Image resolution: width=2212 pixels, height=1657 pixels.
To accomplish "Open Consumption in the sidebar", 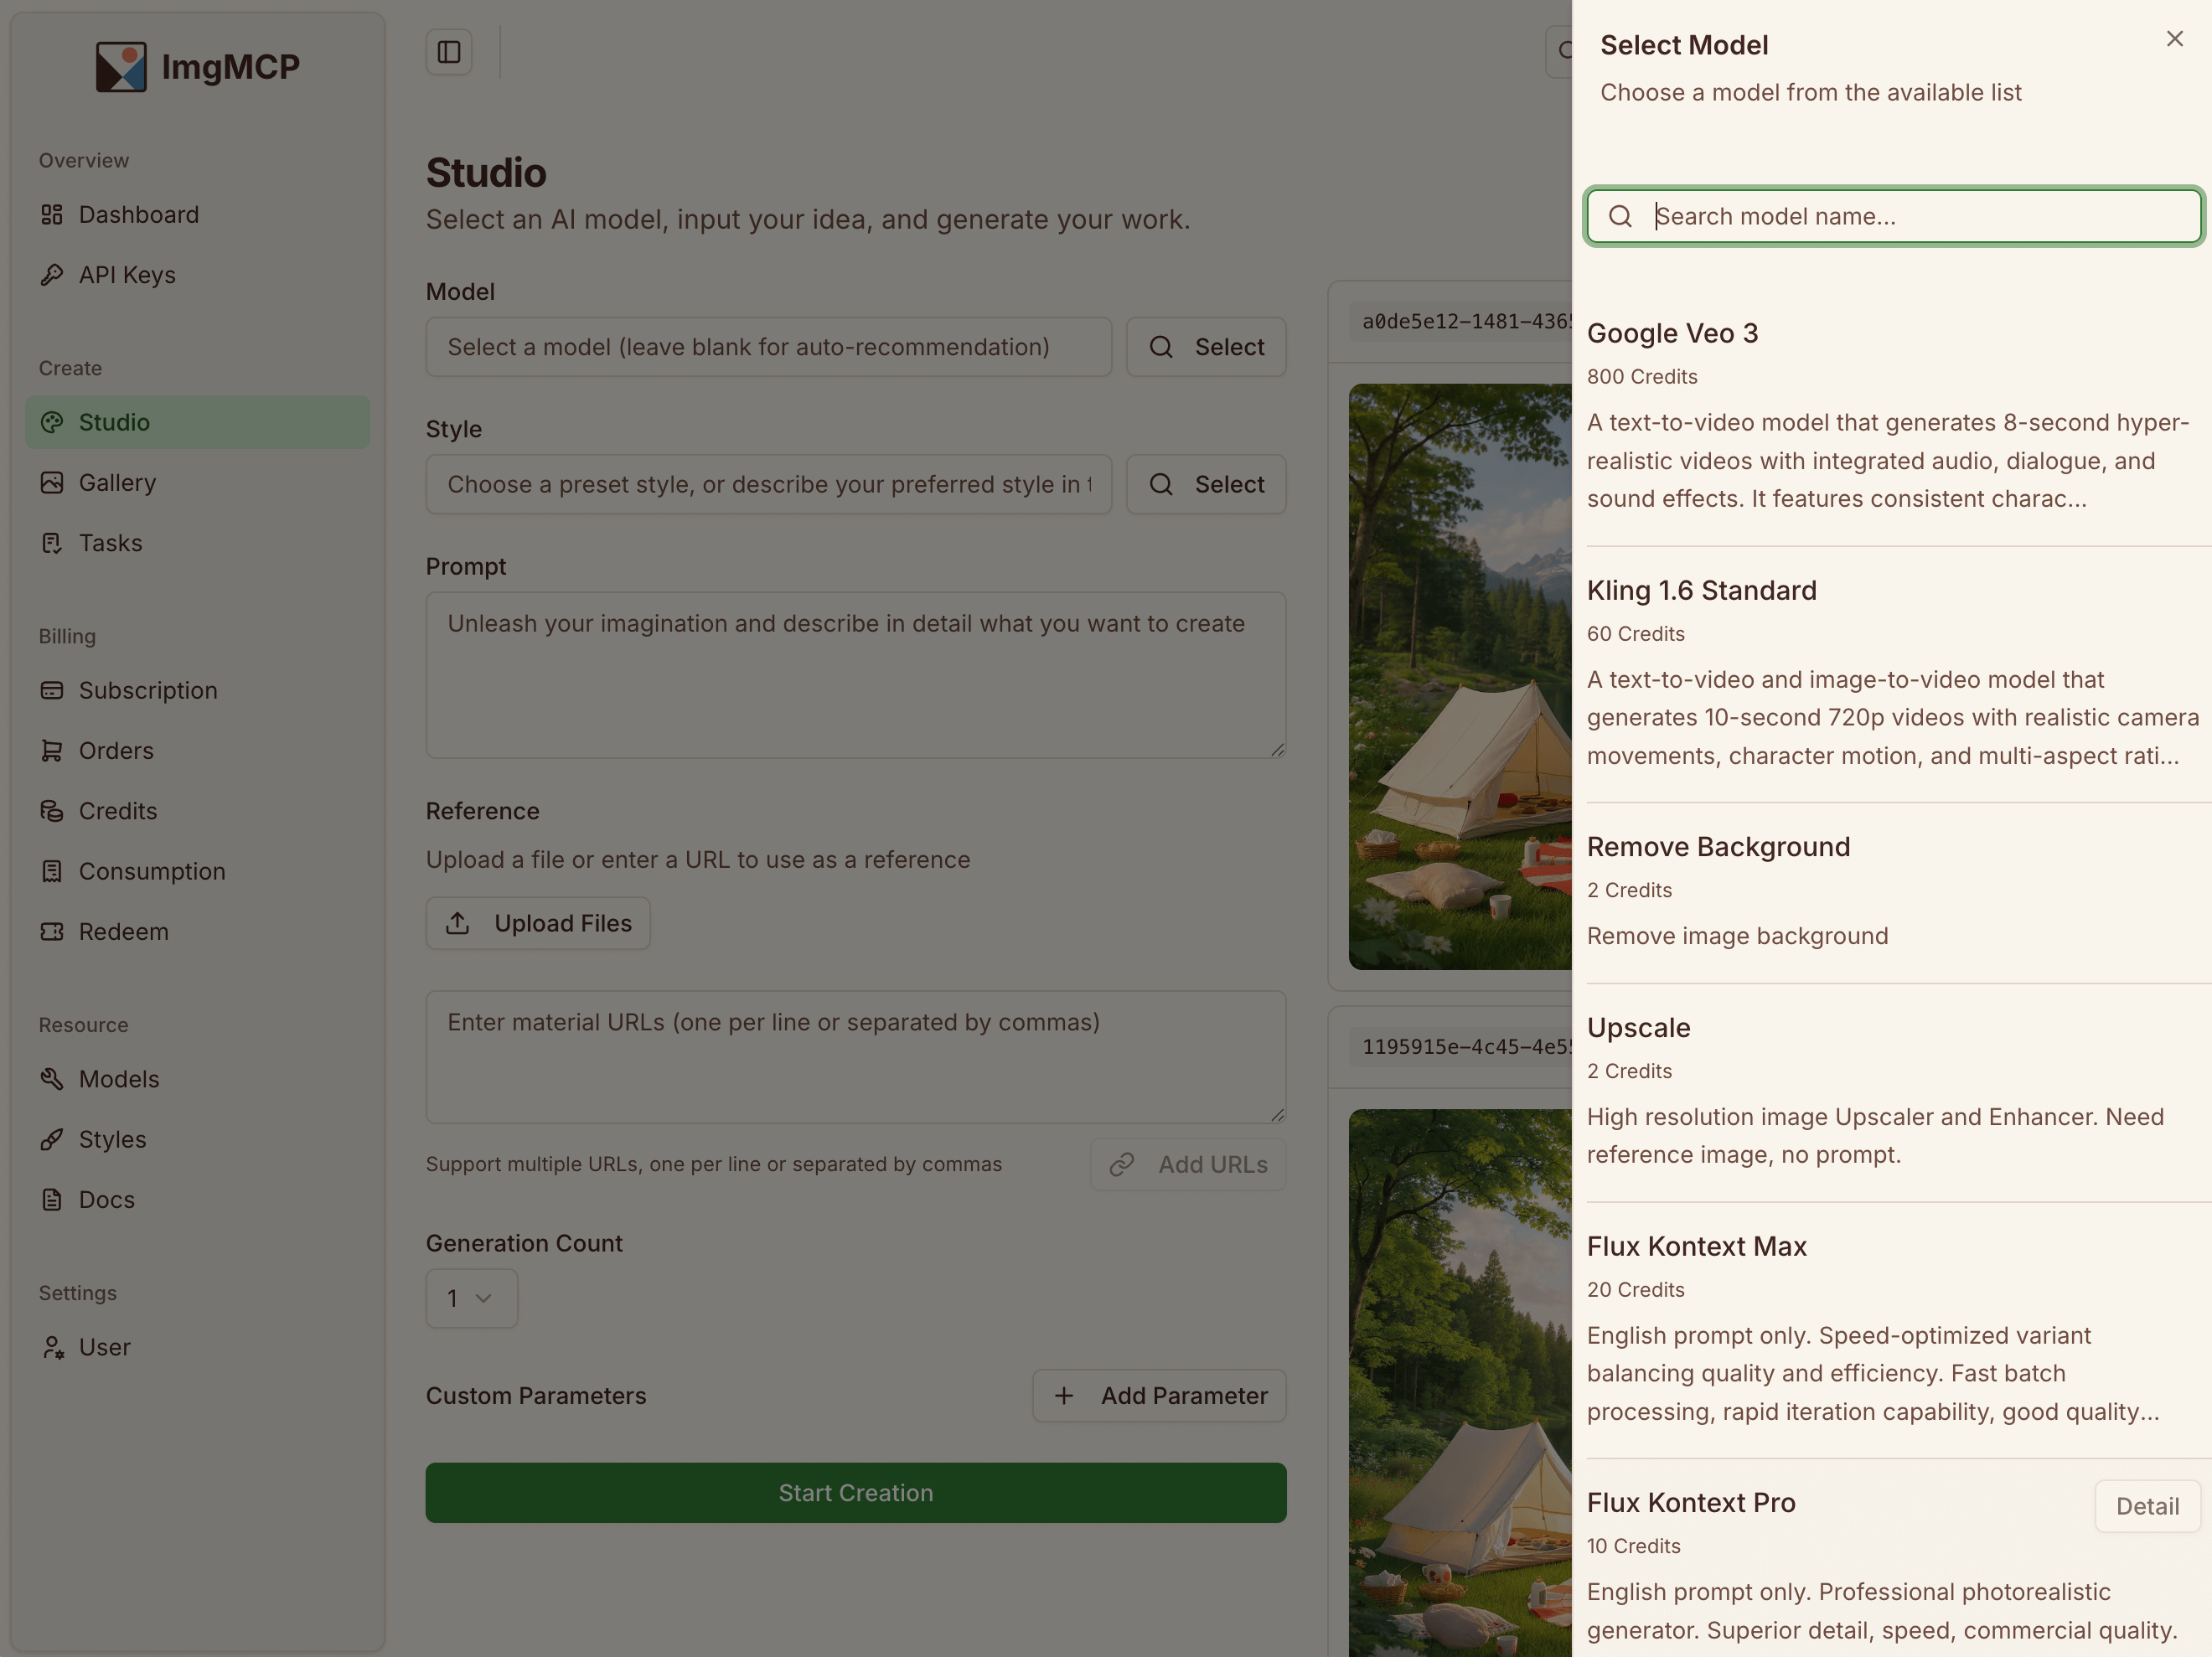I will pyautogui.click(x=197, y=871).
